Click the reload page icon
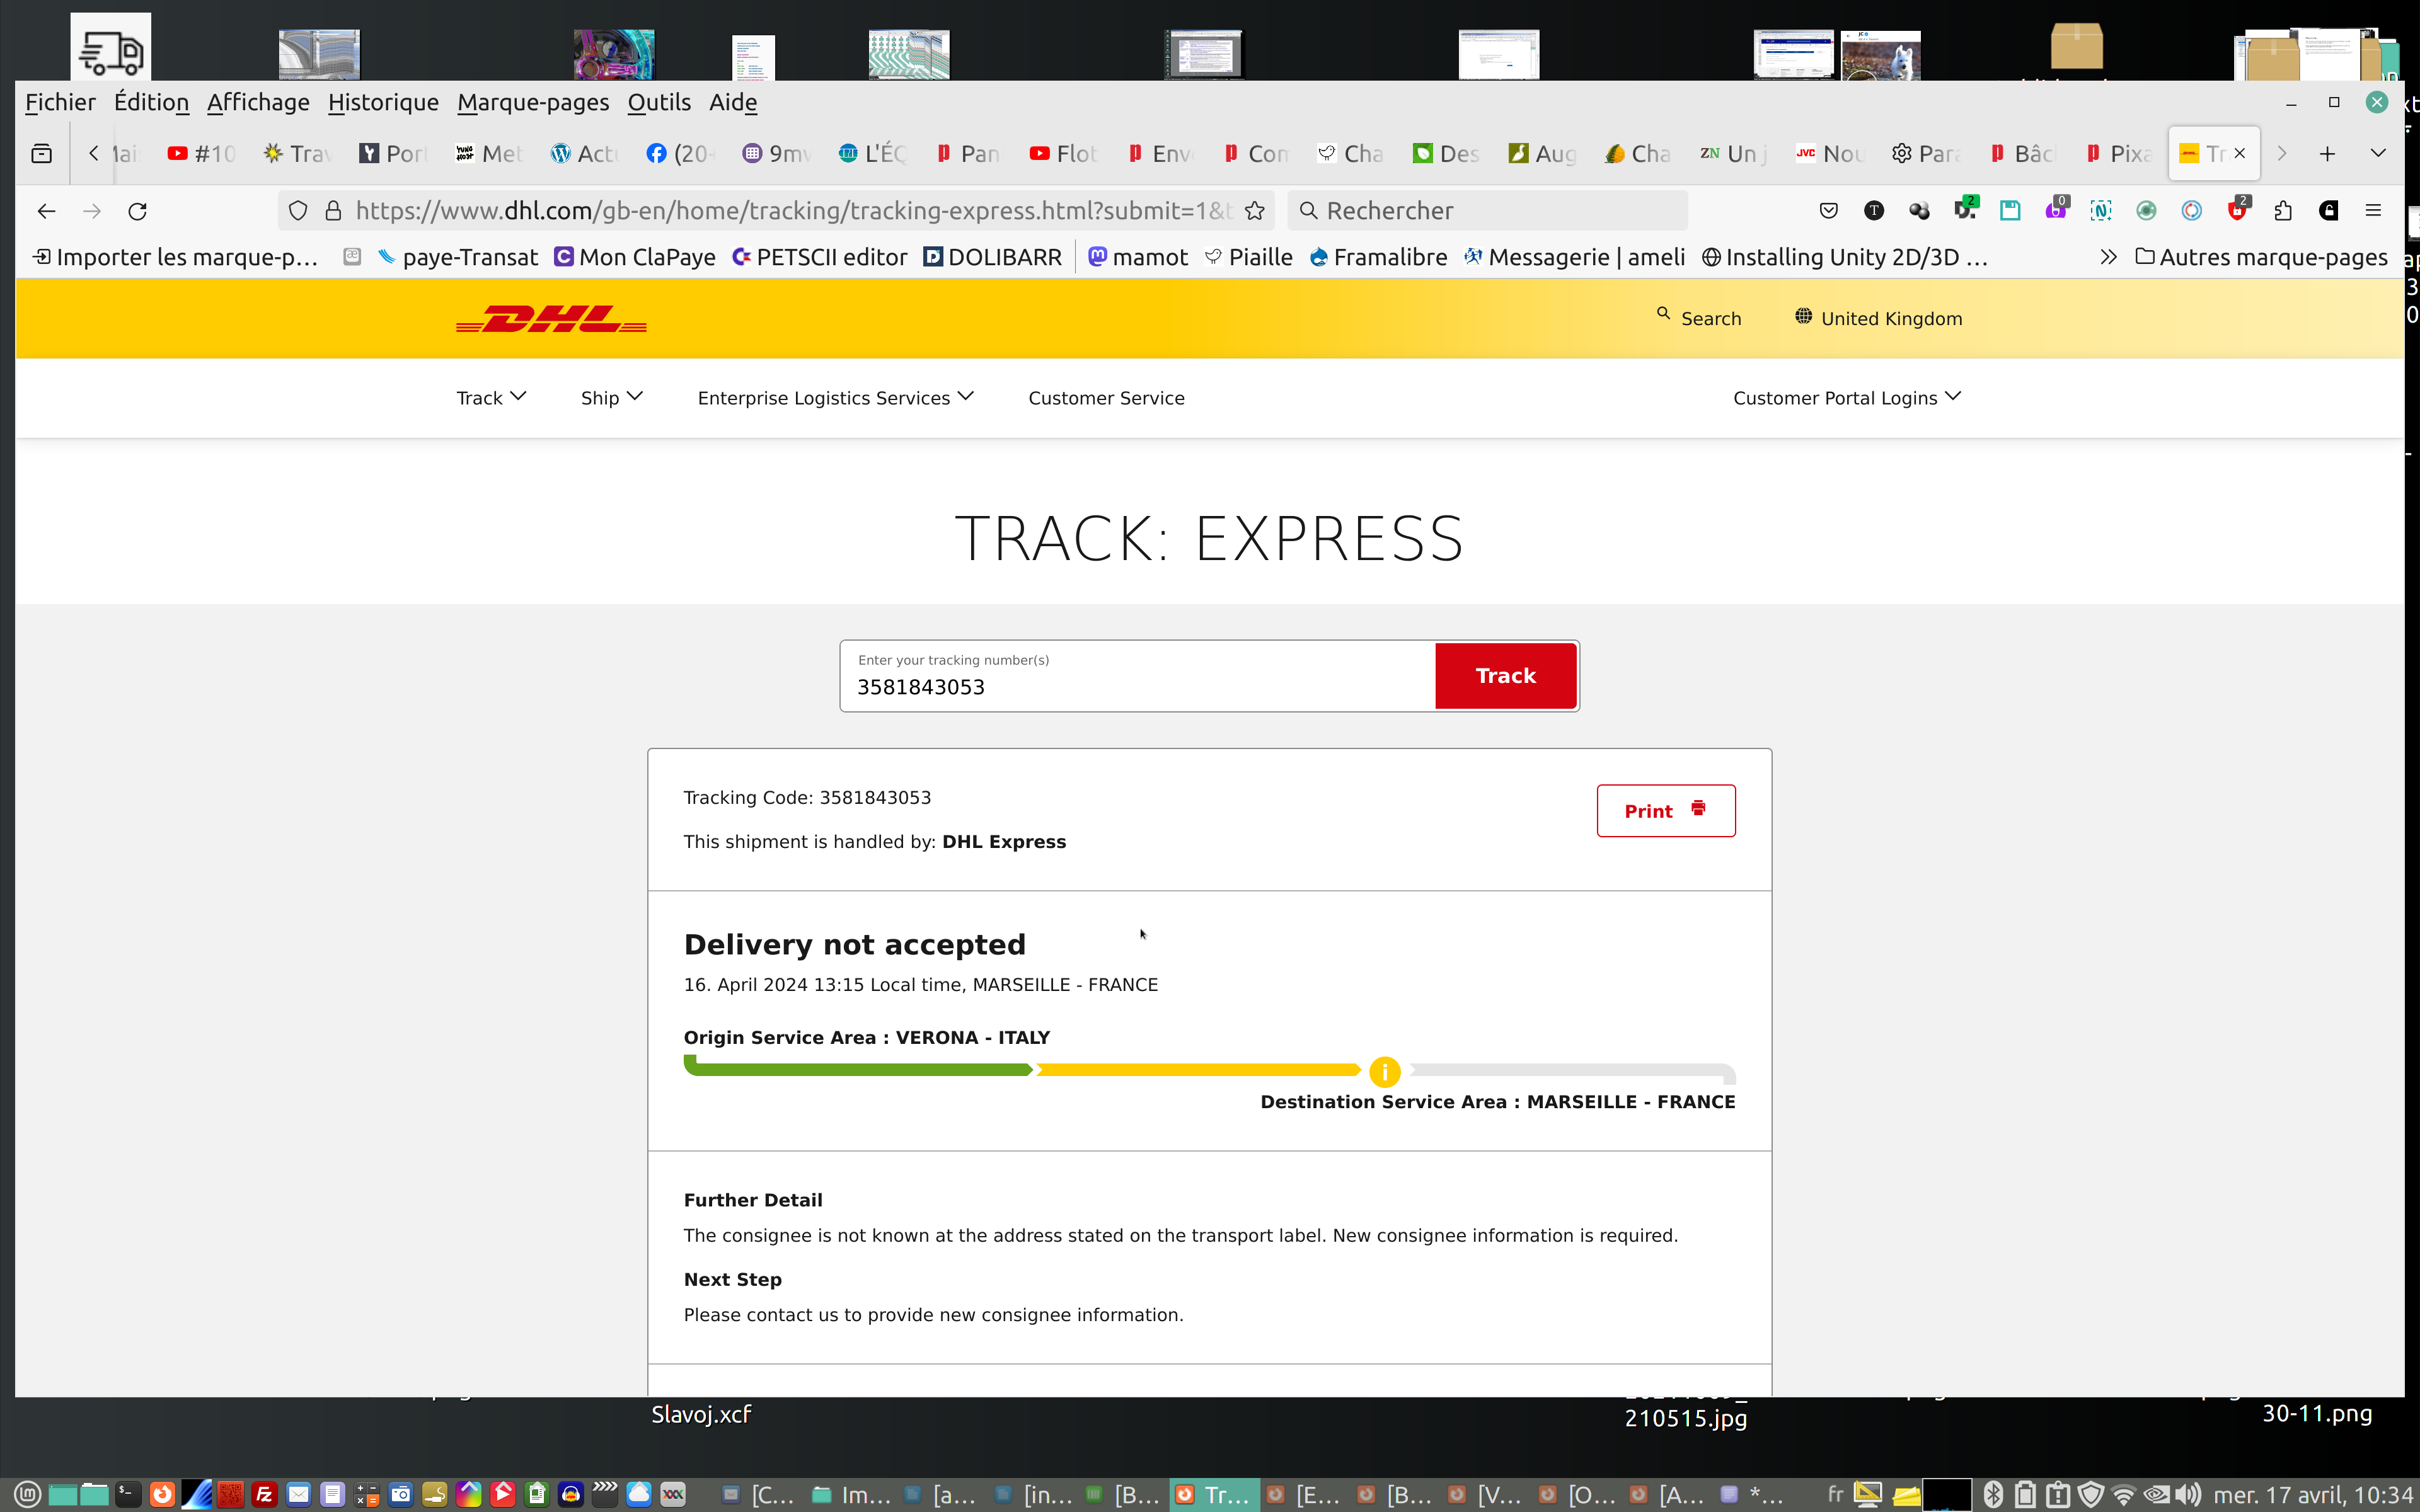Screen dimensions: 2420x1512 (138, 211)
